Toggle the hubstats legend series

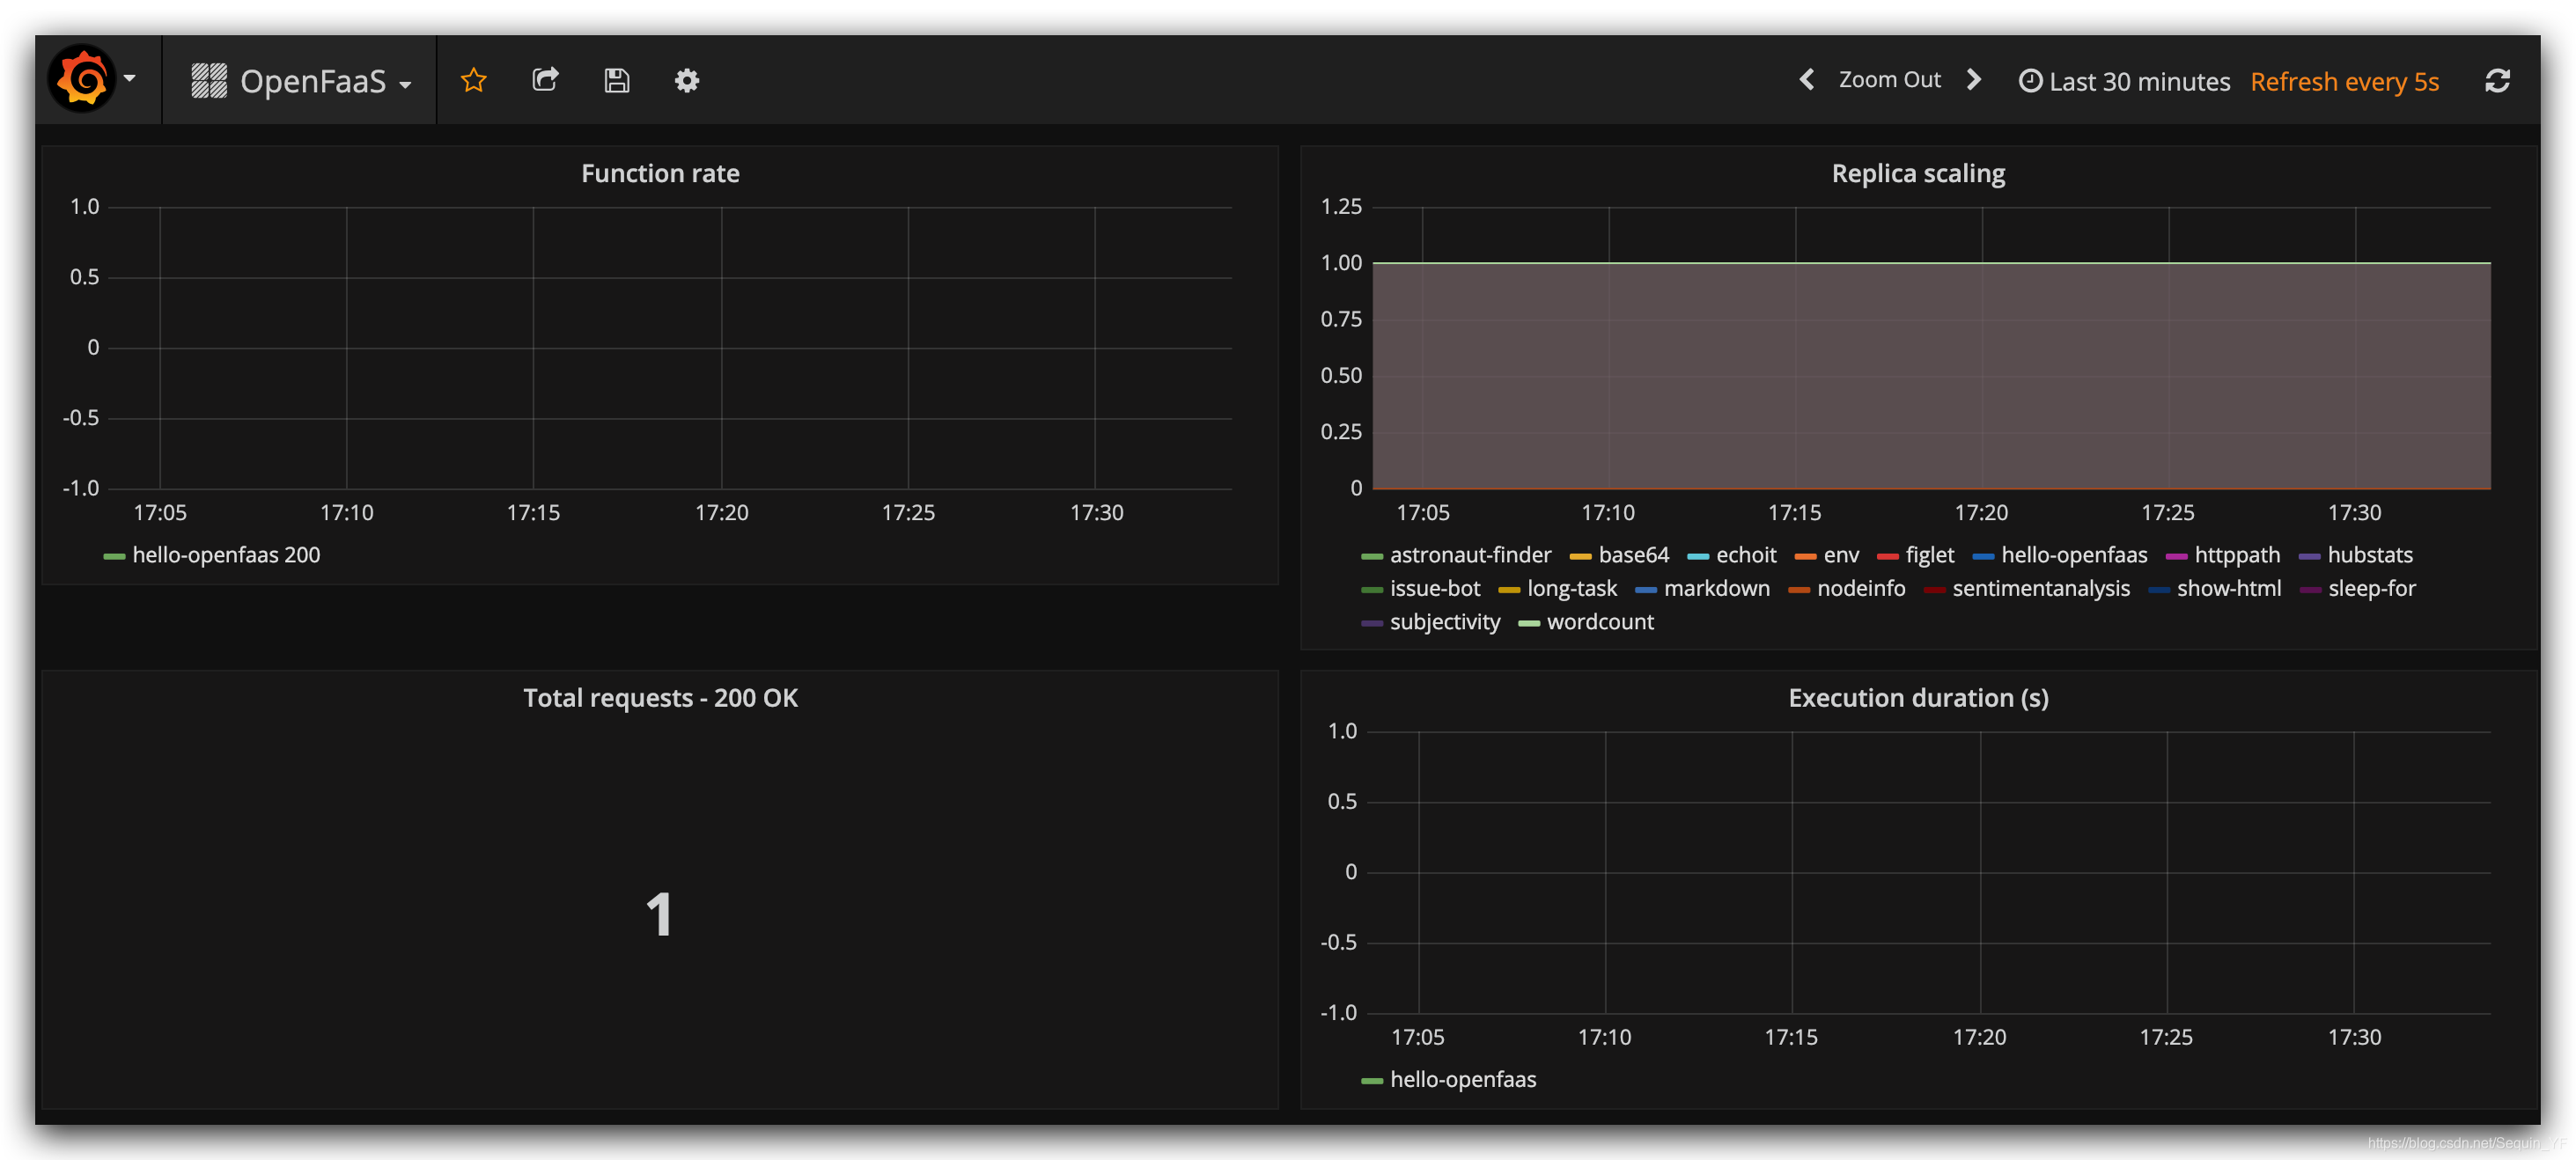point(2355,555)
